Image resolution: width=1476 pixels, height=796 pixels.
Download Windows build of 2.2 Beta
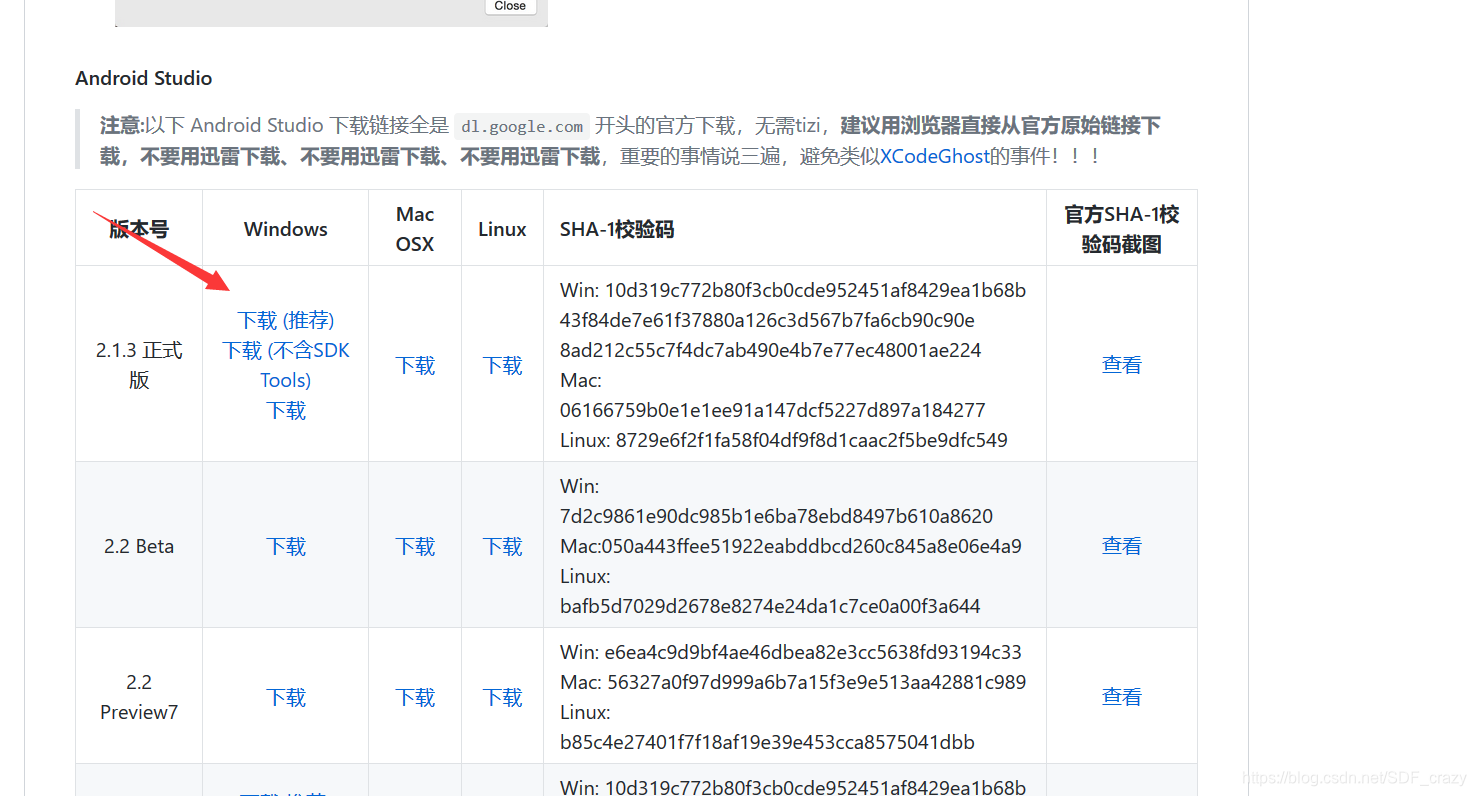tap(286, 546)
